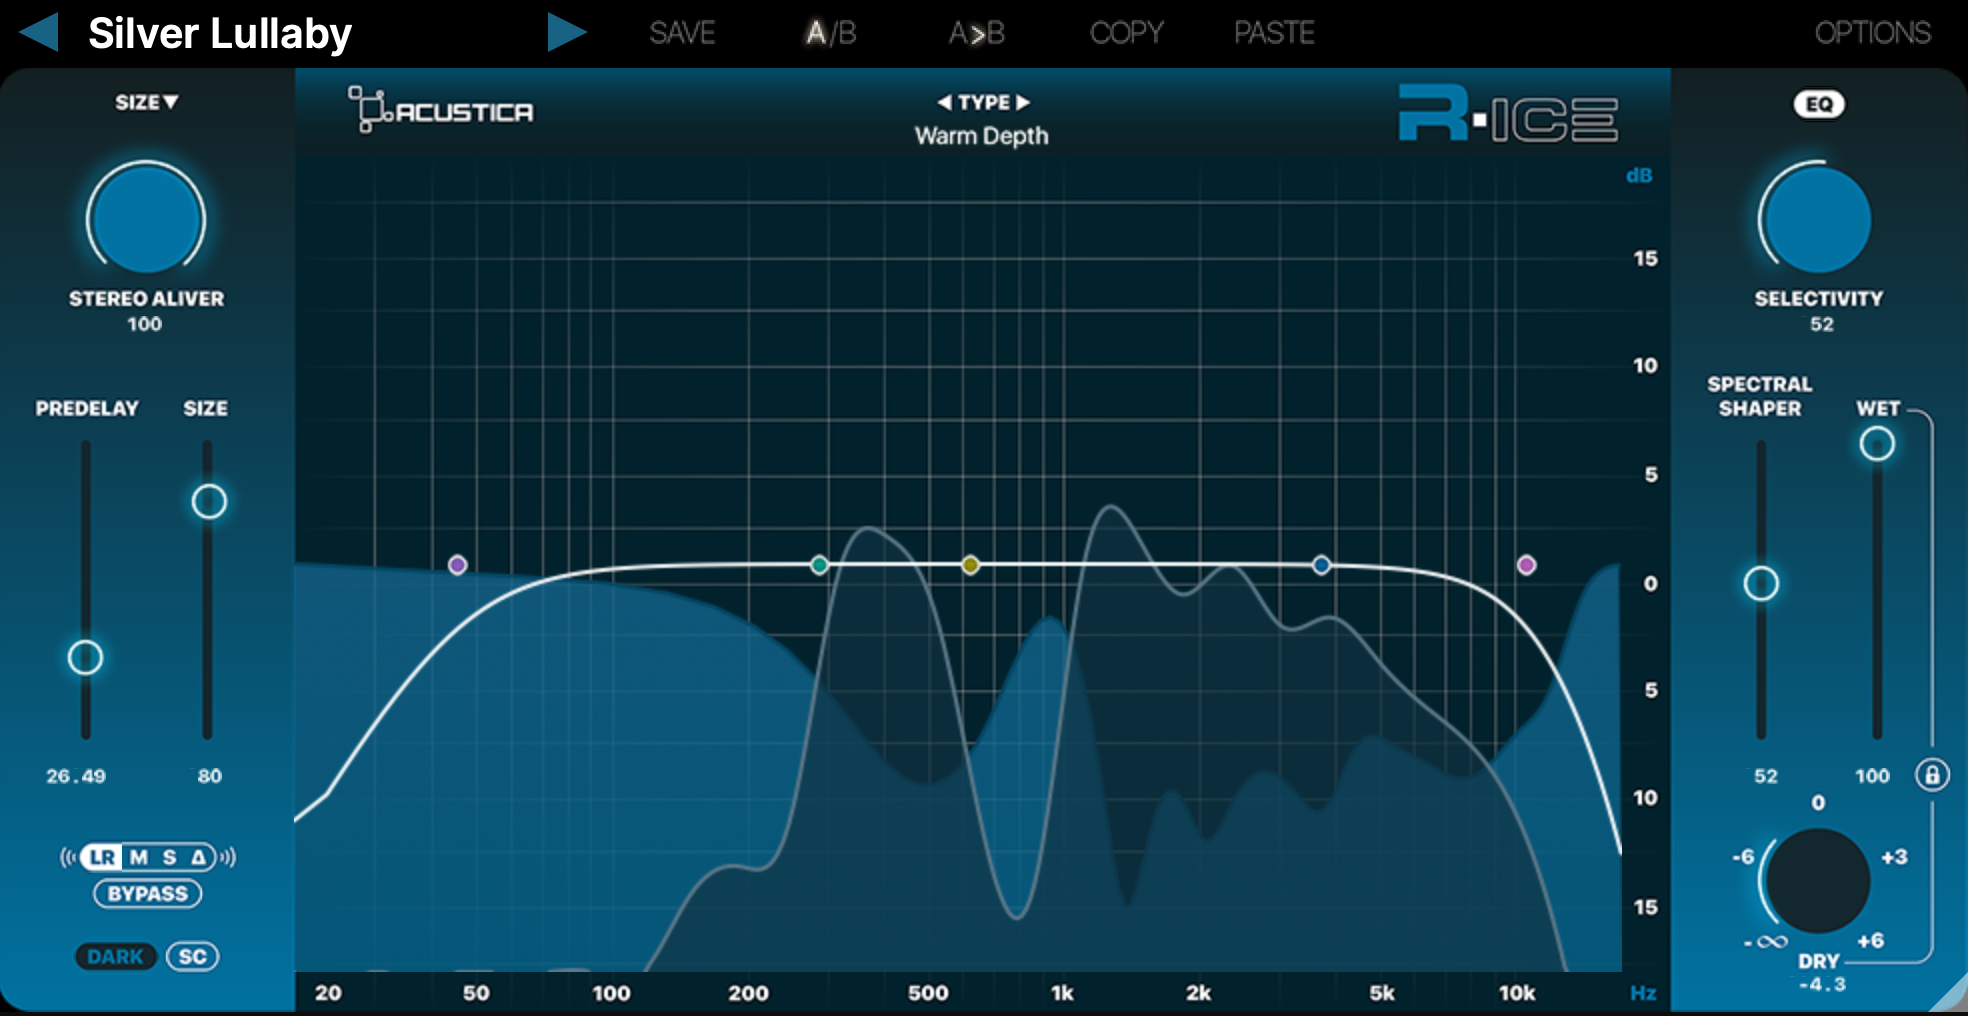Select the blue EQ band node

coord(1321,565)
